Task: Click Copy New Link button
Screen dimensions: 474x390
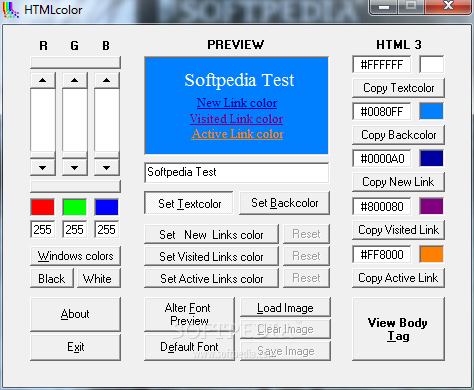Action: (398, 182)
